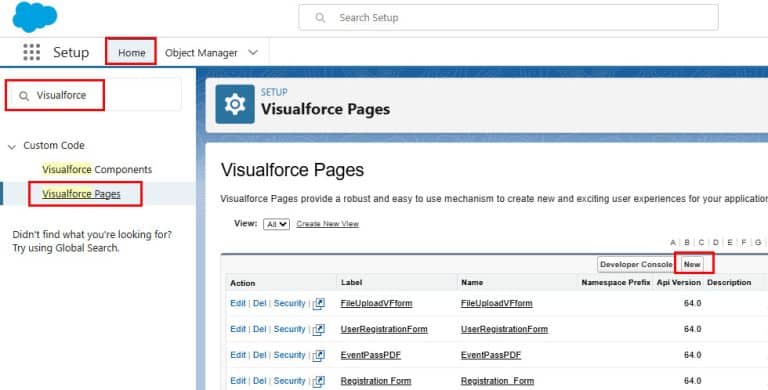Screen dimensions: 768x390
Task: Open the Registration Form label link
Action: [x=376, y=381]
